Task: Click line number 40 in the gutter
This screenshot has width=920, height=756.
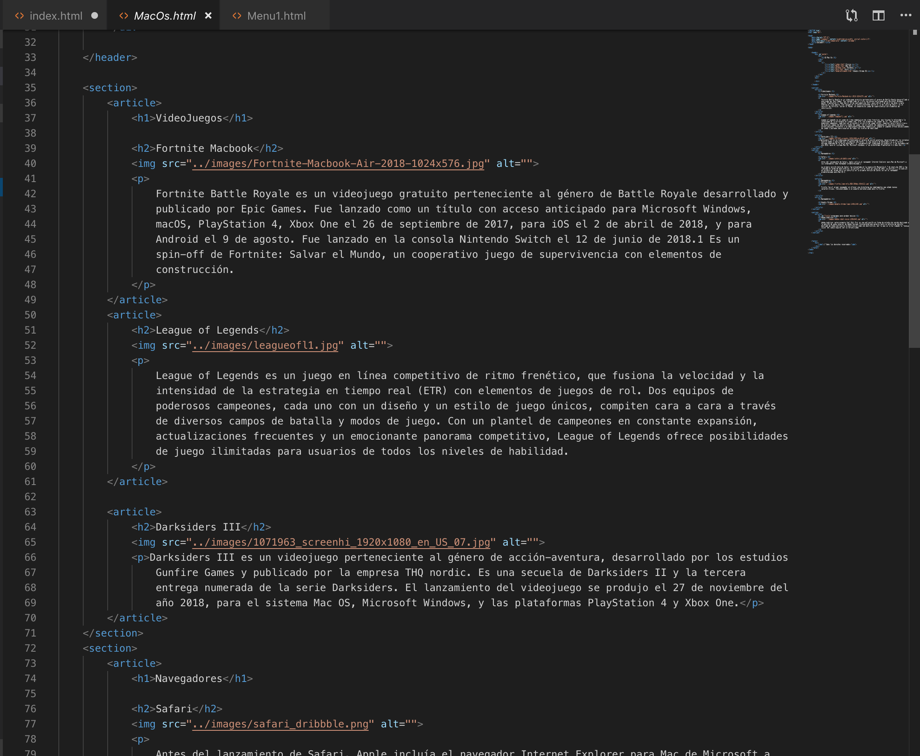Action: click(33, 163)
